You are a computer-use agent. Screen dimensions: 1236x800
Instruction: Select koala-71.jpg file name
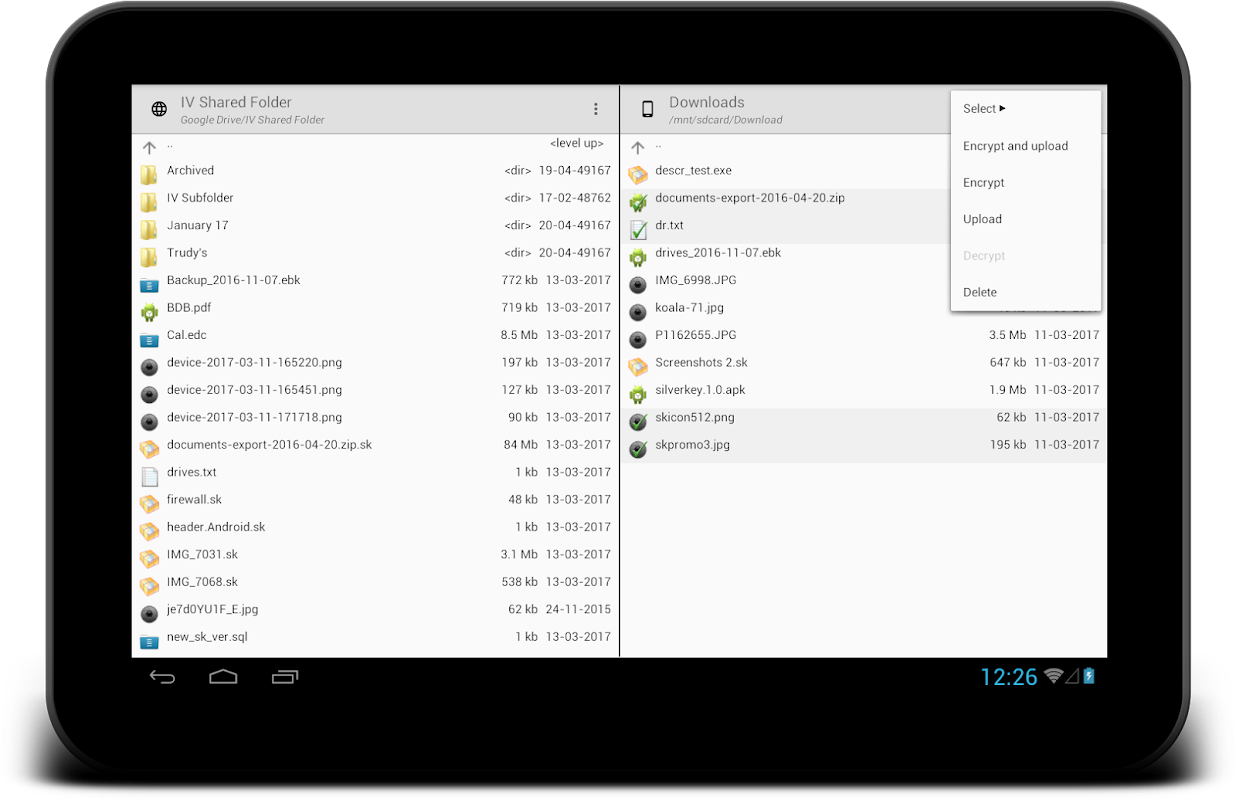point(689,307)
